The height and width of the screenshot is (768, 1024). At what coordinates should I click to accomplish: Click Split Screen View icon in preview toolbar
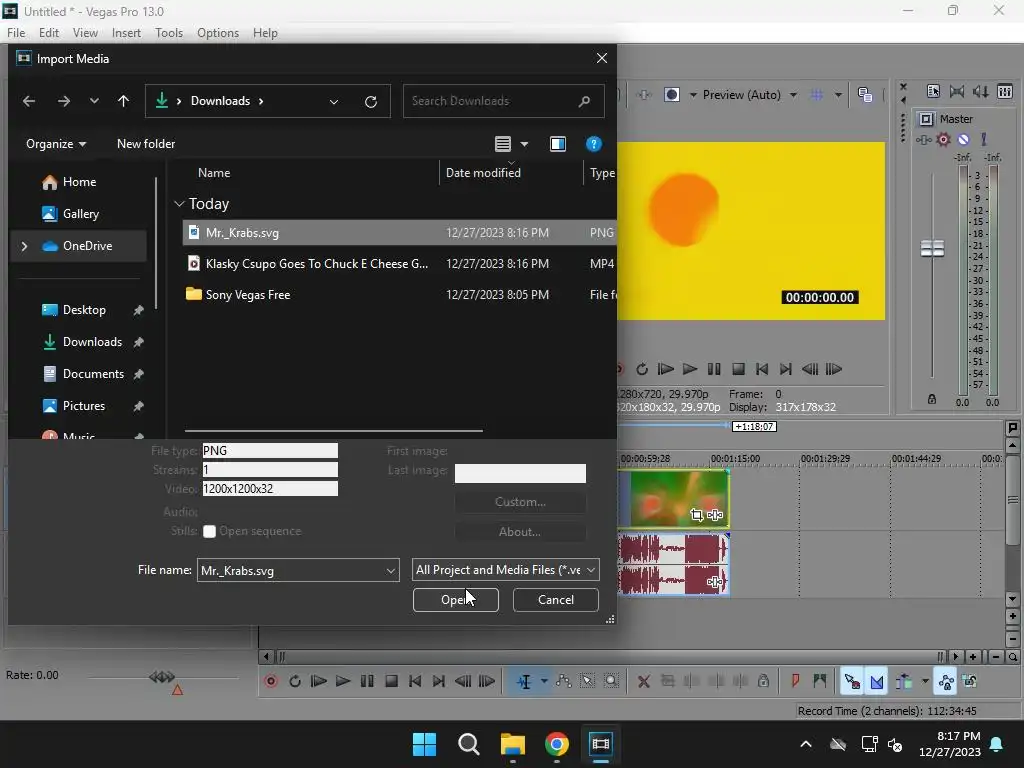671,95
